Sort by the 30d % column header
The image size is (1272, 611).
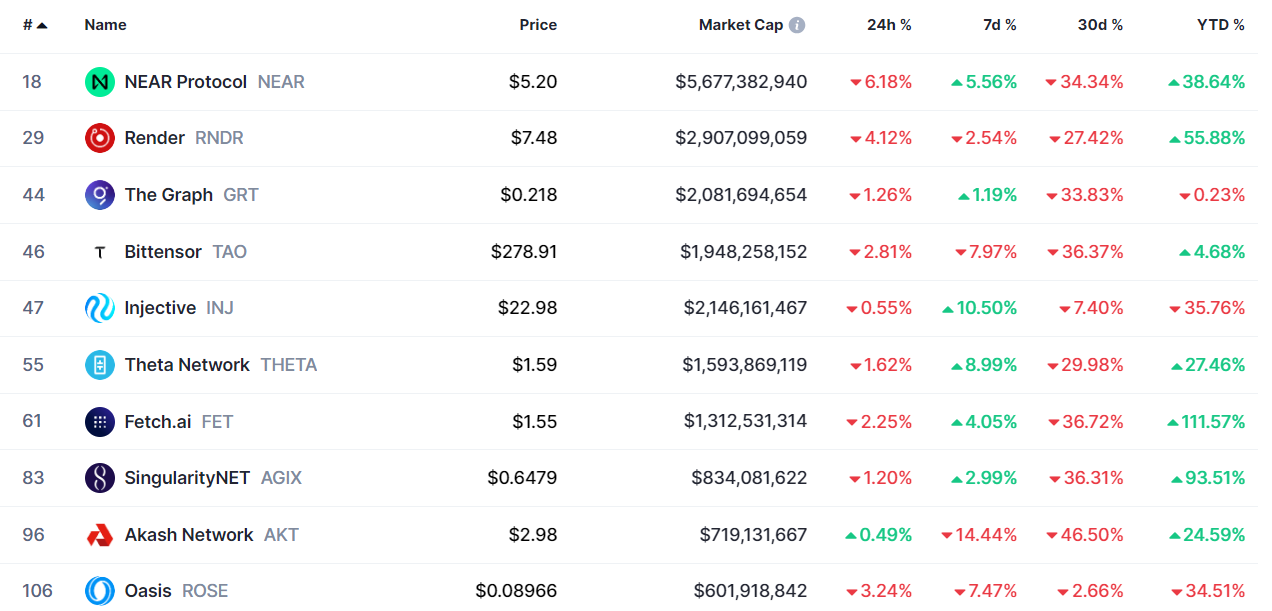[x=1100, y=25]
